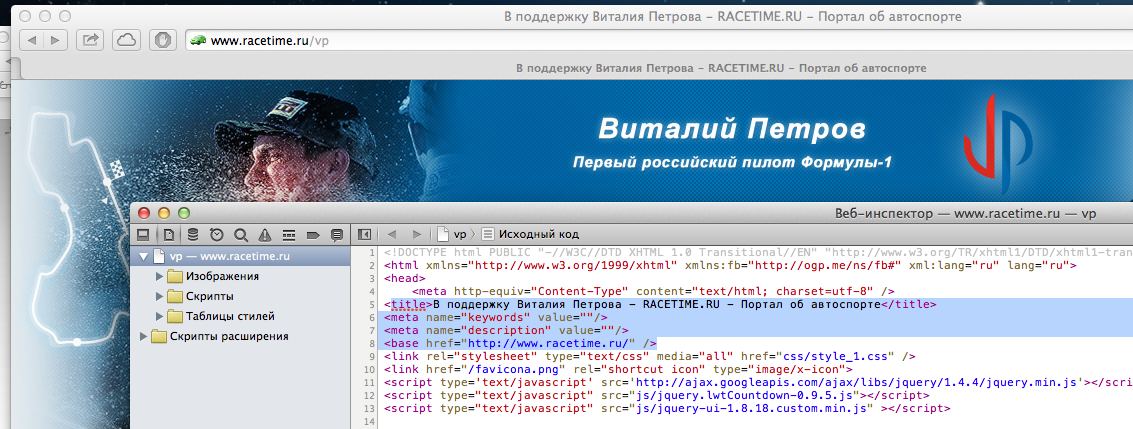
Task: Open the Resources navigator in Web Inspector
Action: 168,235
